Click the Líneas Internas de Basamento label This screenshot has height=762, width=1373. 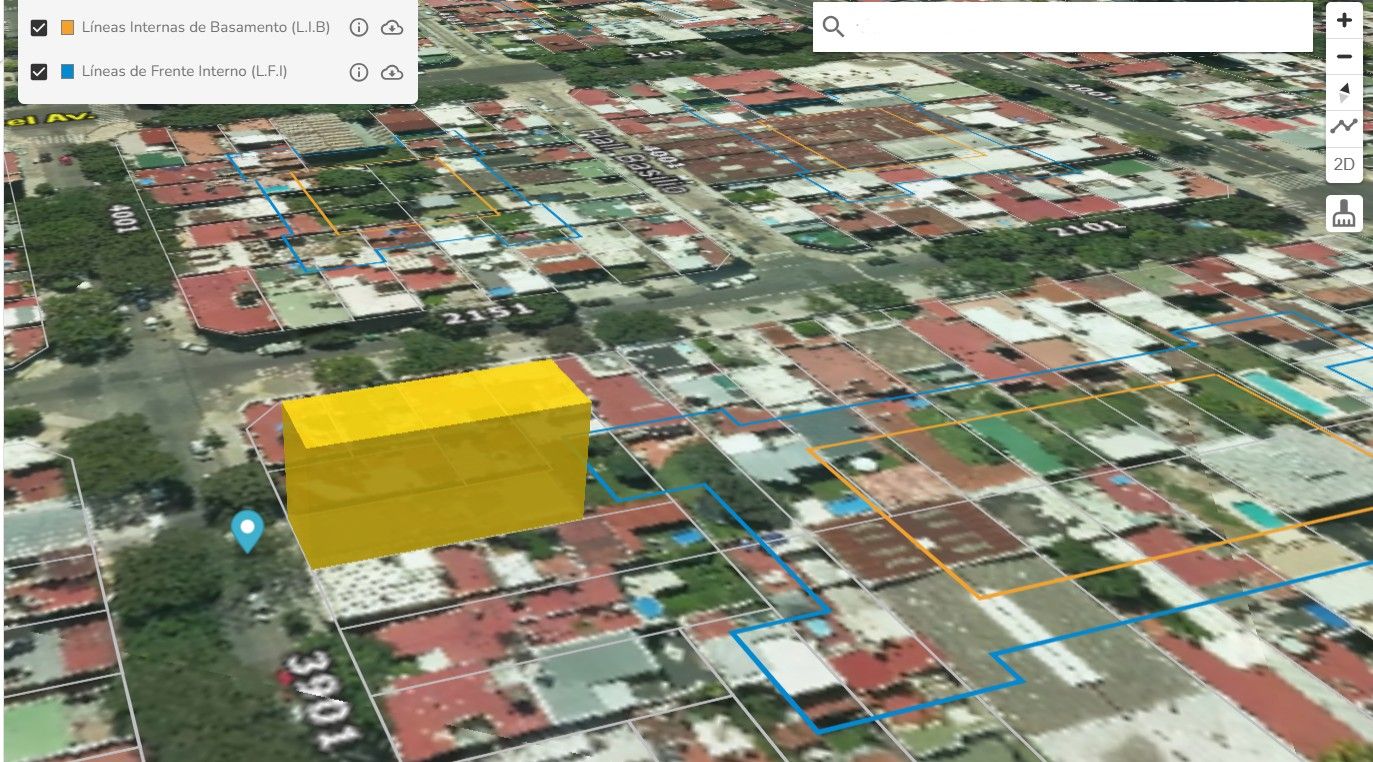[205, 28]
